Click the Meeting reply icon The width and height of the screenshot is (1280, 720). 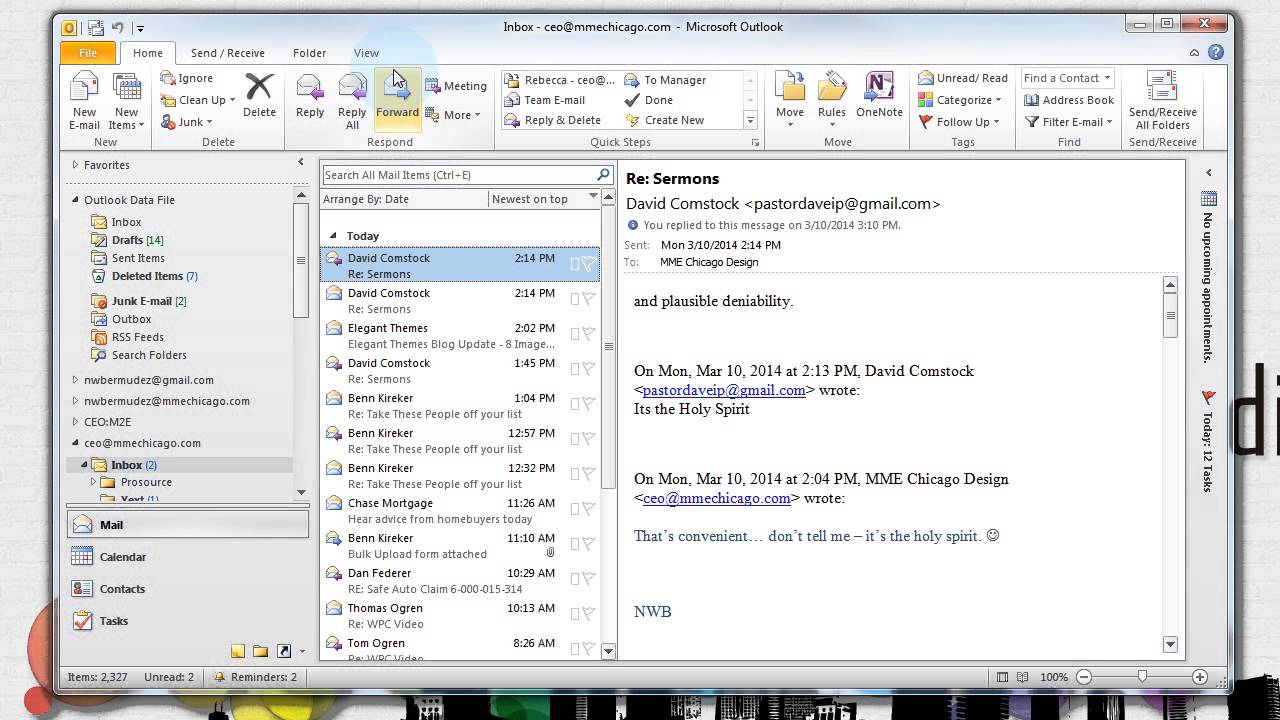[x=433, y=86]
